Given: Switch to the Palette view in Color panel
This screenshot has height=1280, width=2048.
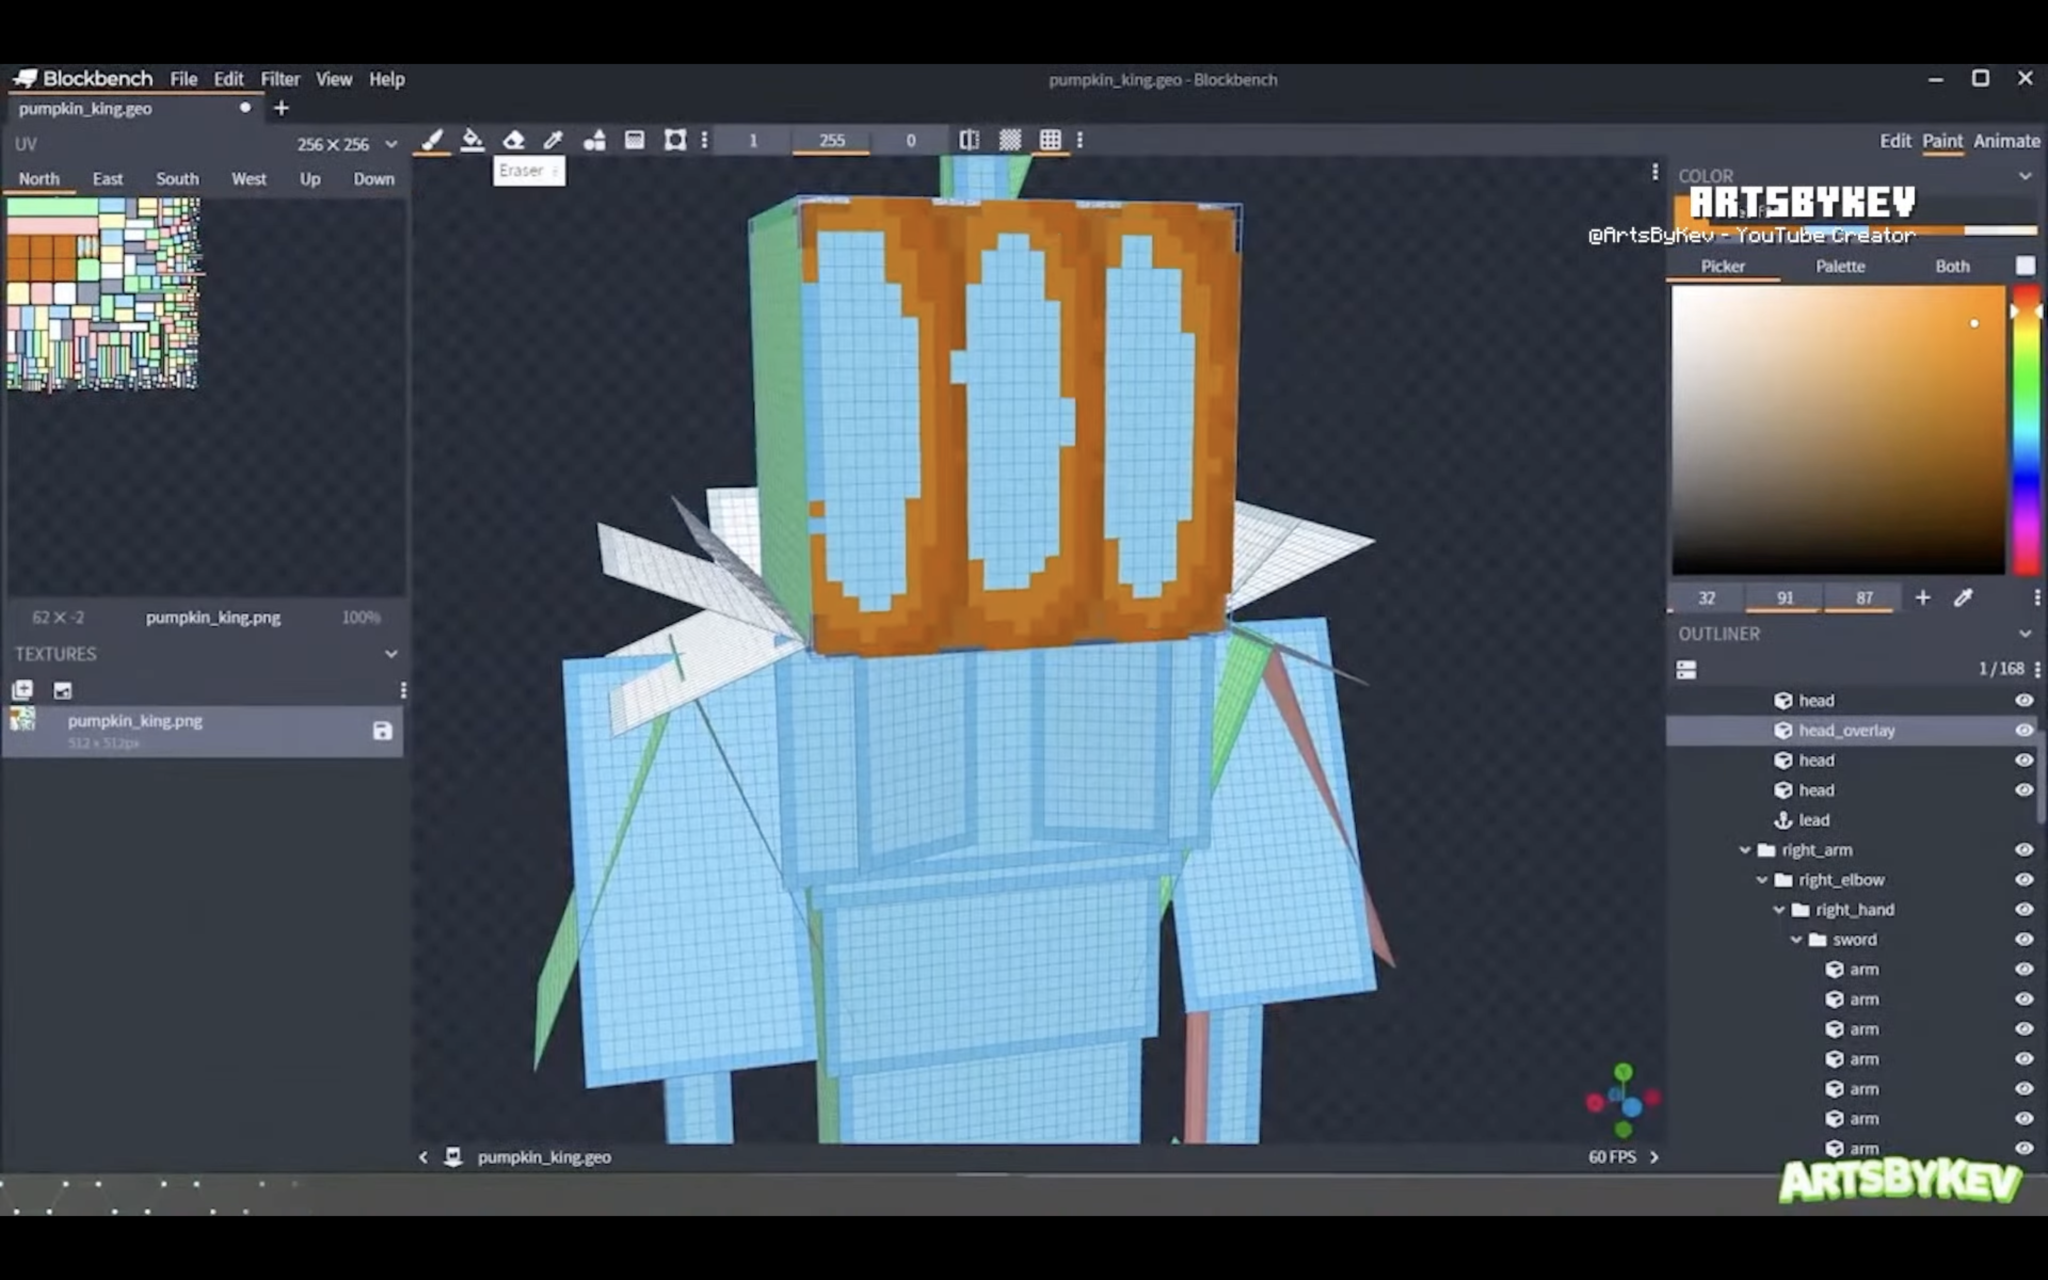Looking at the screenshot, I should click(1840, 266).
